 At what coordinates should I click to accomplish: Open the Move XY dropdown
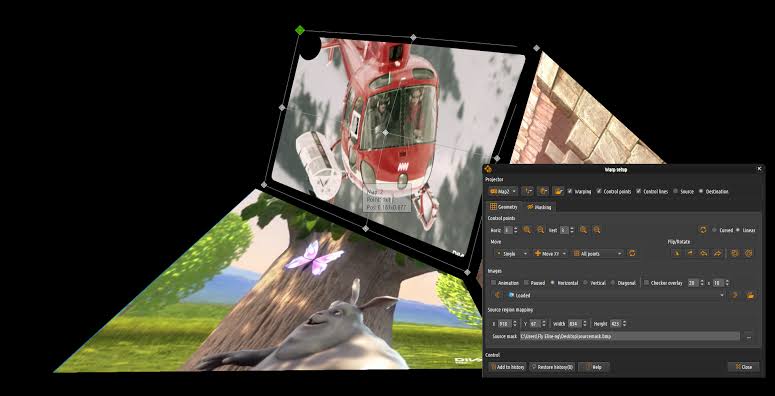click(x=551, y=253)
